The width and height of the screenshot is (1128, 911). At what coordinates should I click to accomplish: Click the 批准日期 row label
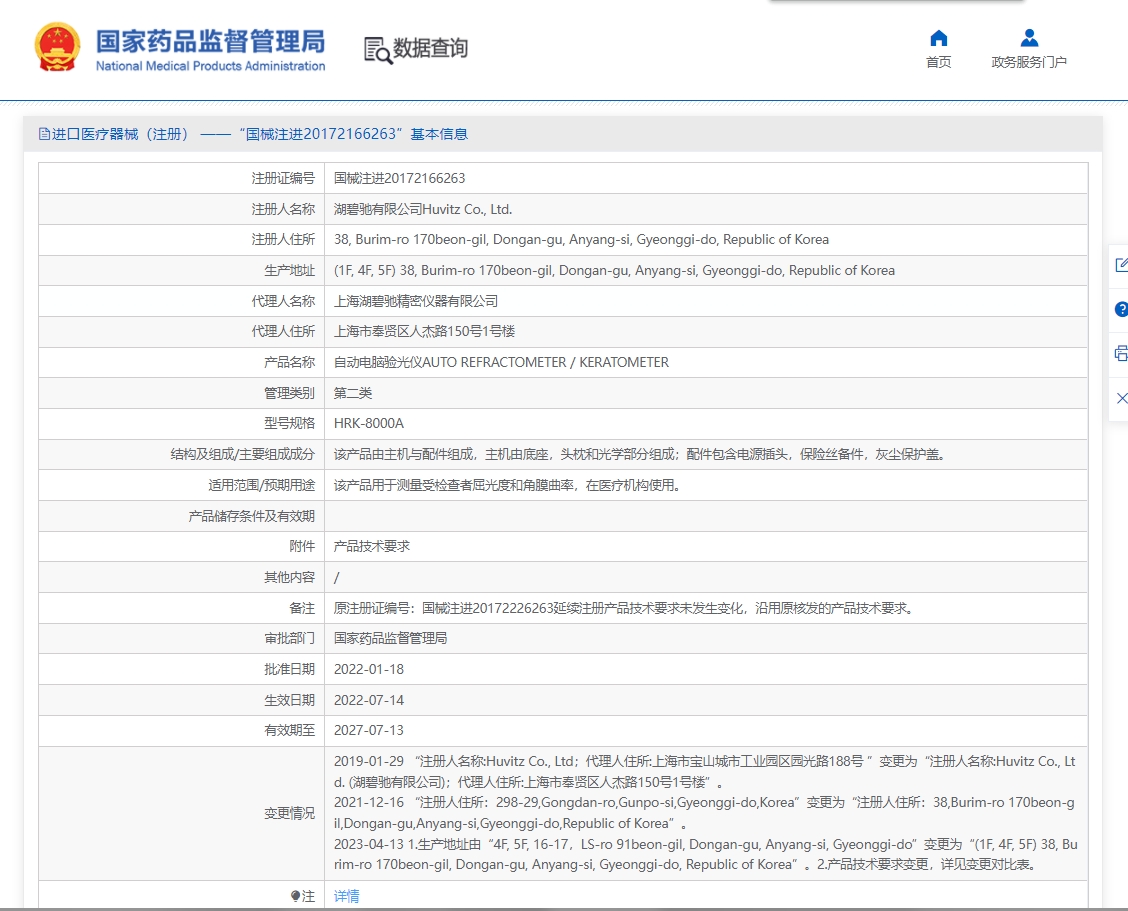[289, 670]
